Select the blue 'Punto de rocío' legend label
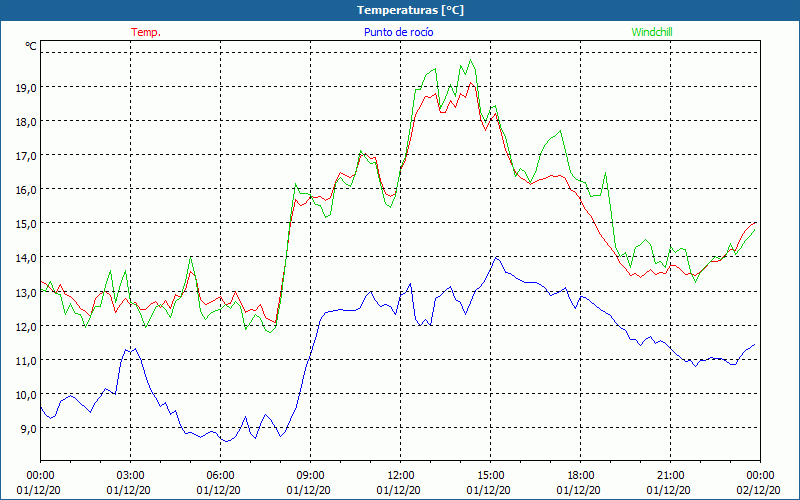 [x=398, y=32]
